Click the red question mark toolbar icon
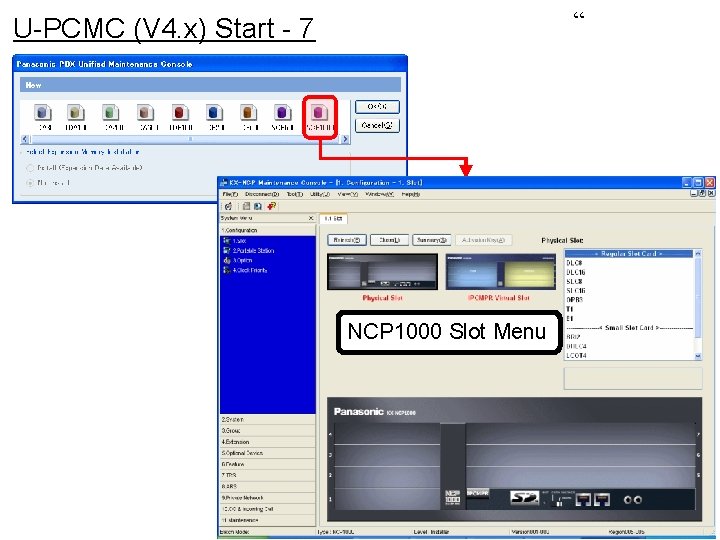720x540 pixels. [x=271, y=206]
